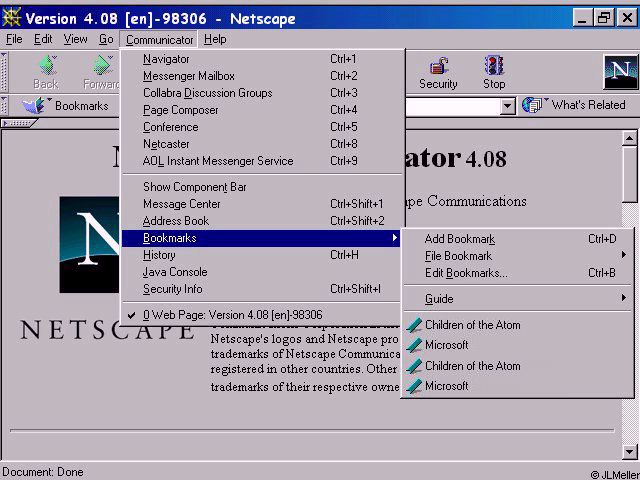This screenshot has height=480, width=640.
Task: Open the location field dropdown arrow
Action: pyautogui.click(x=507, y=106)
